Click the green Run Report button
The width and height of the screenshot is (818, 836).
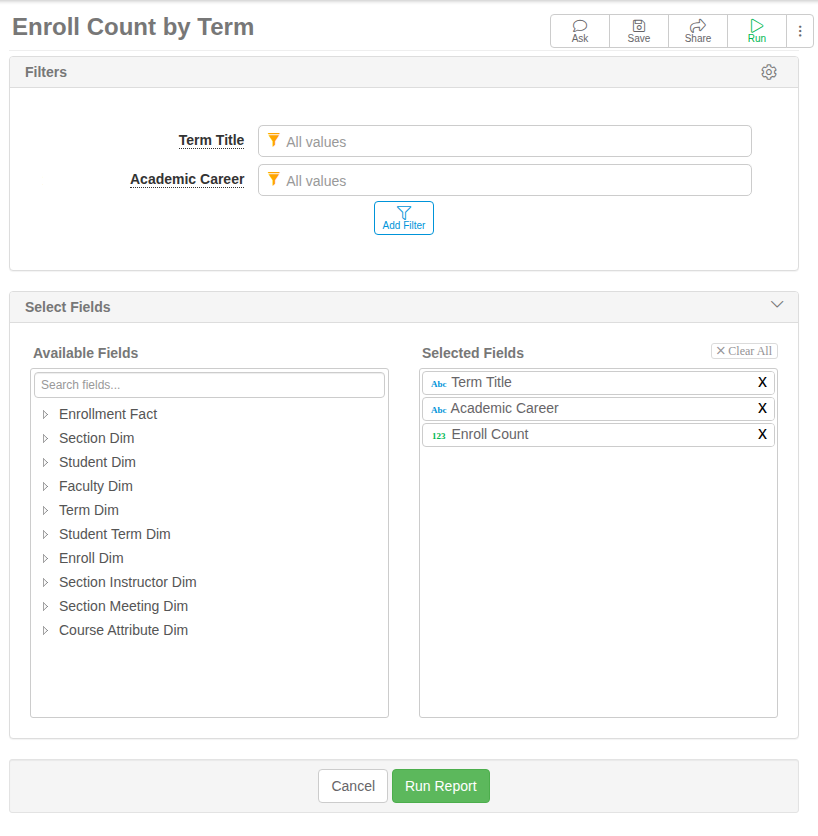point(441,786)
